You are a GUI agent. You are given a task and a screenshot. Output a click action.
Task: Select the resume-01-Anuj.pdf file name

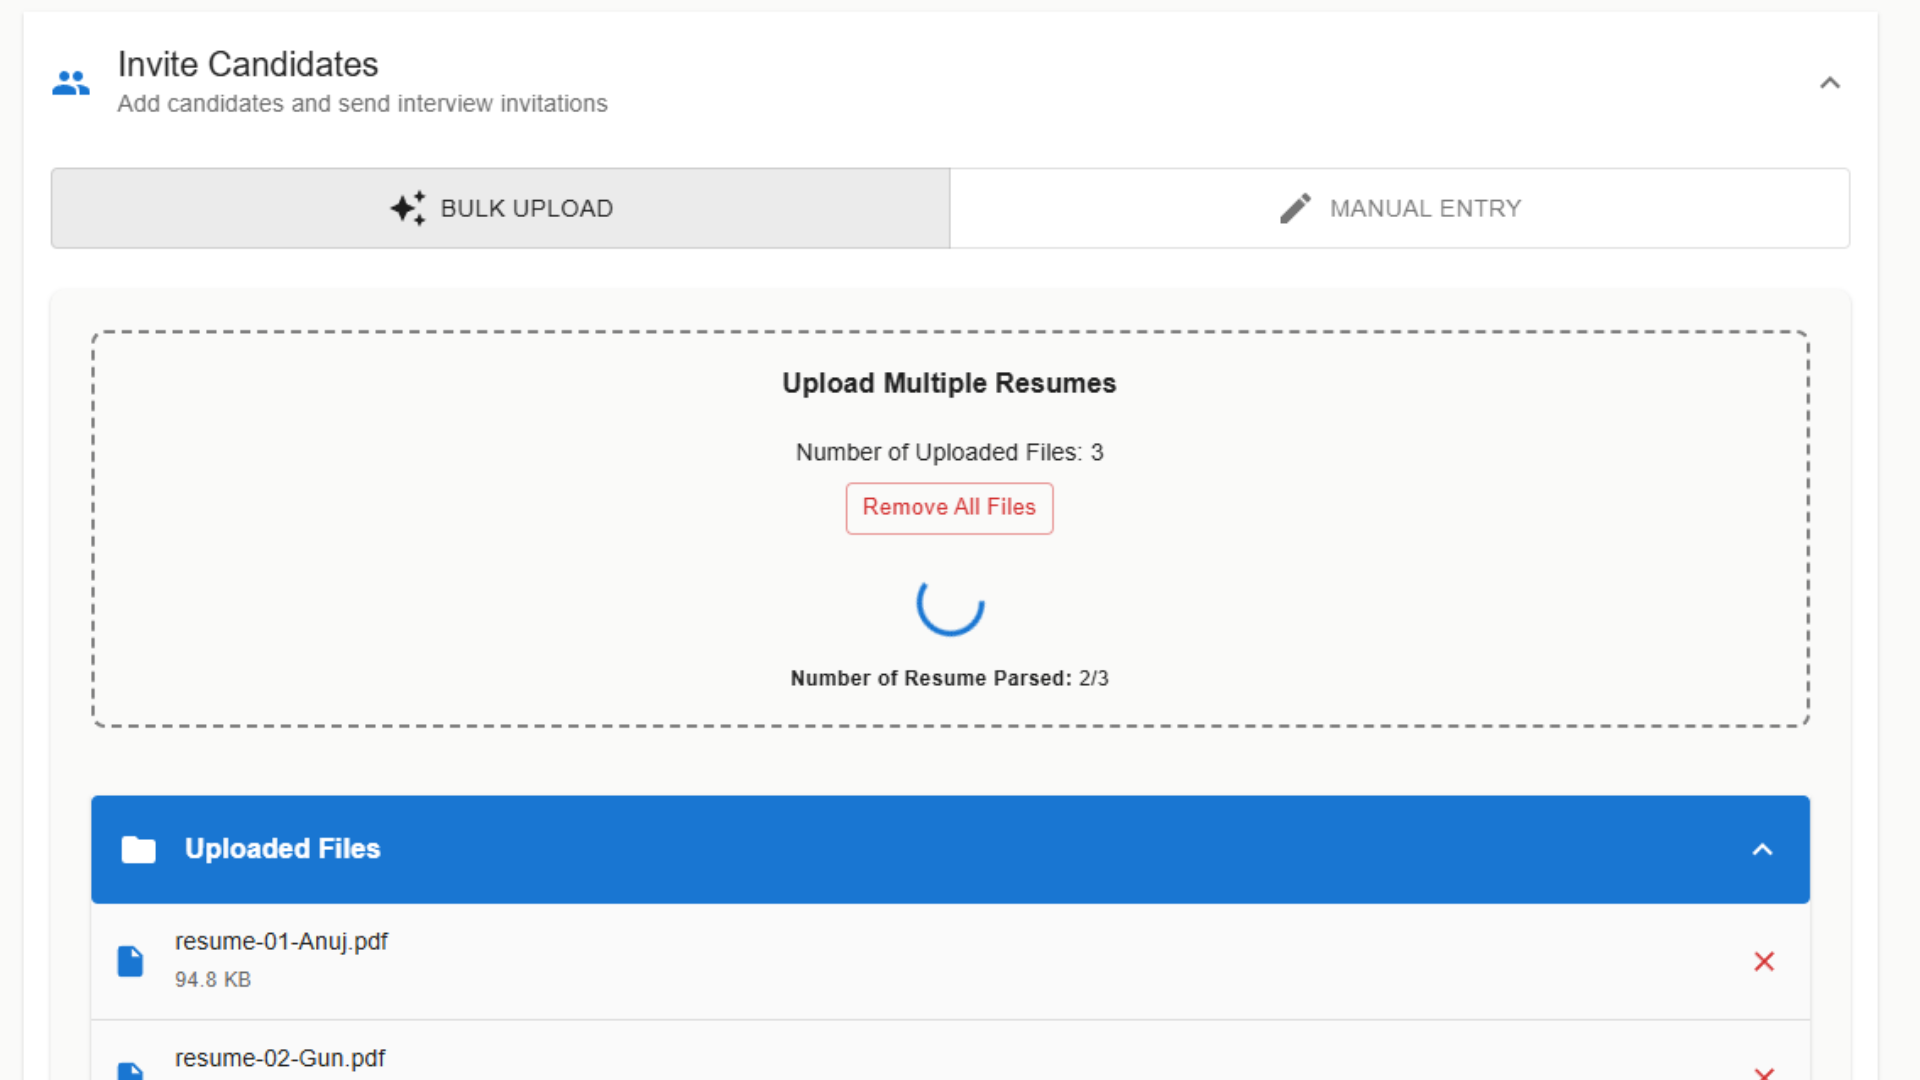click(281, 941)
